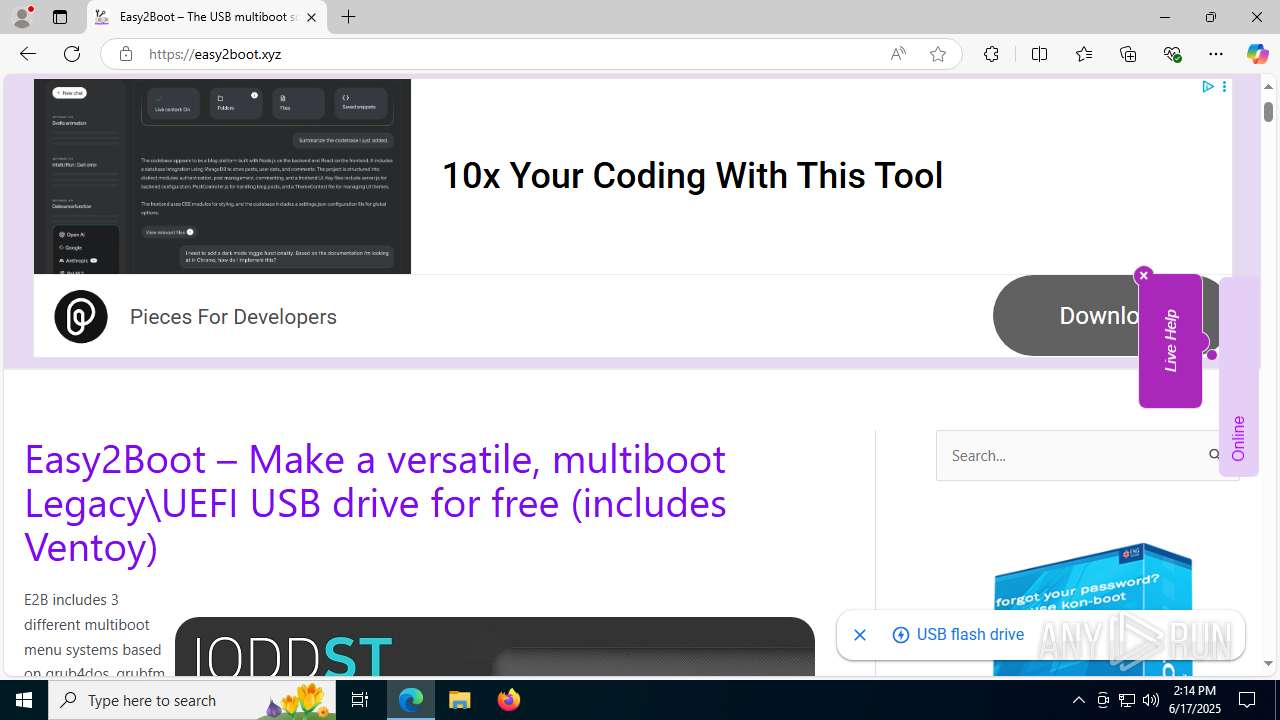Open the Collections panel
The image size is (1280, 720).
[x=1128, y=54]
